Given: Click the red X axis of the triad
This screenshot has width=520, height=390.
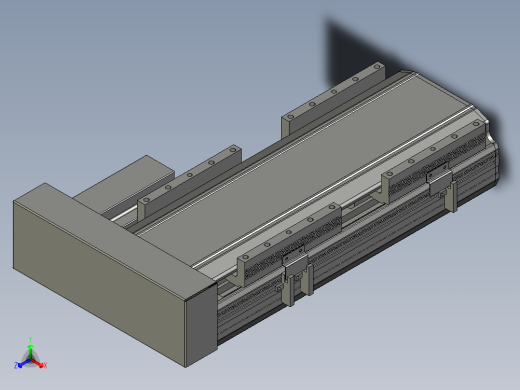Looking at the screenshot, I should pos(37,363).
